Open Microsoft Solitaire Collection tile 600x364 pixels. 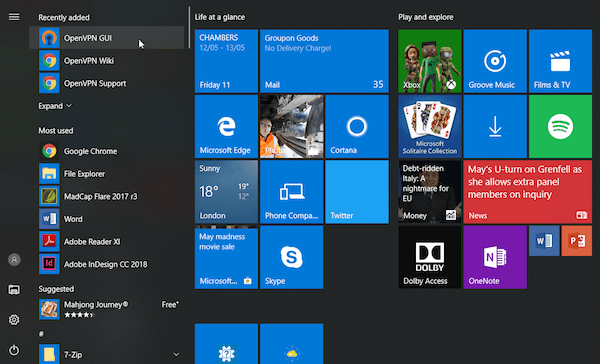click(430, 127)
